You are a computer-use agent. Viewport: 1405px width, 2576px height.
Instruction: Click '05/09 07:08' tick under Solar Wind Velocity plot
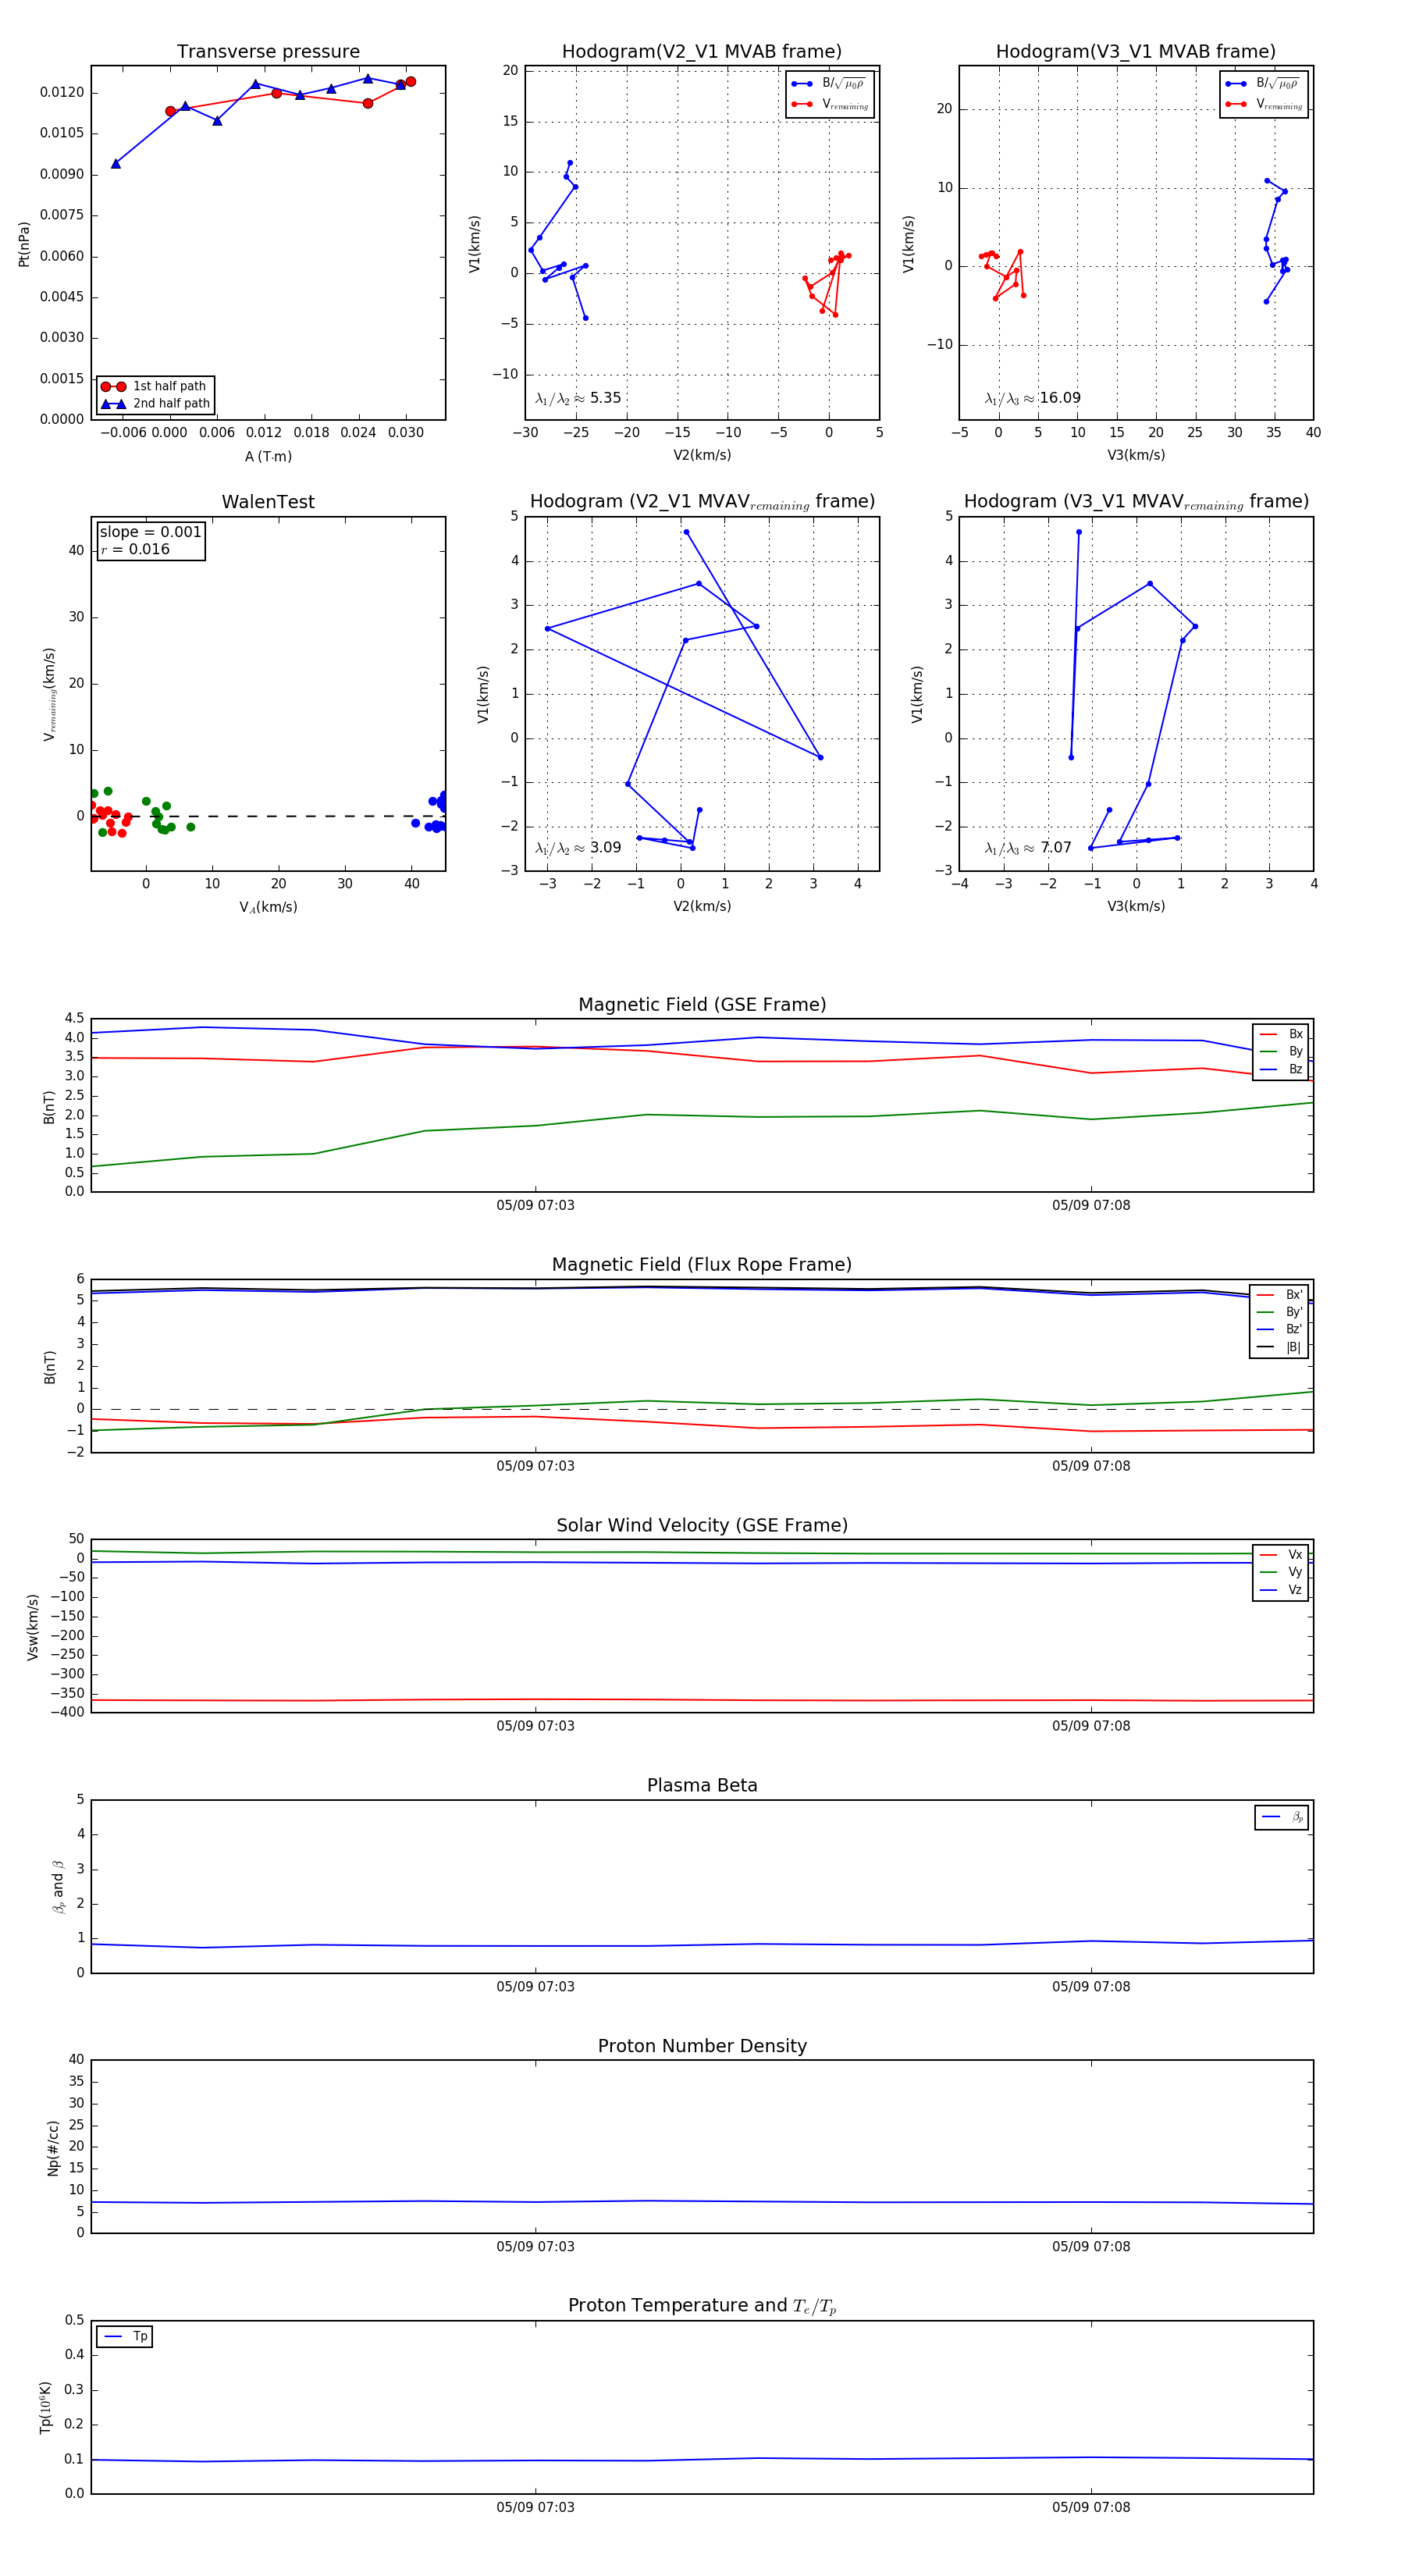[x=1091, y=1726]
